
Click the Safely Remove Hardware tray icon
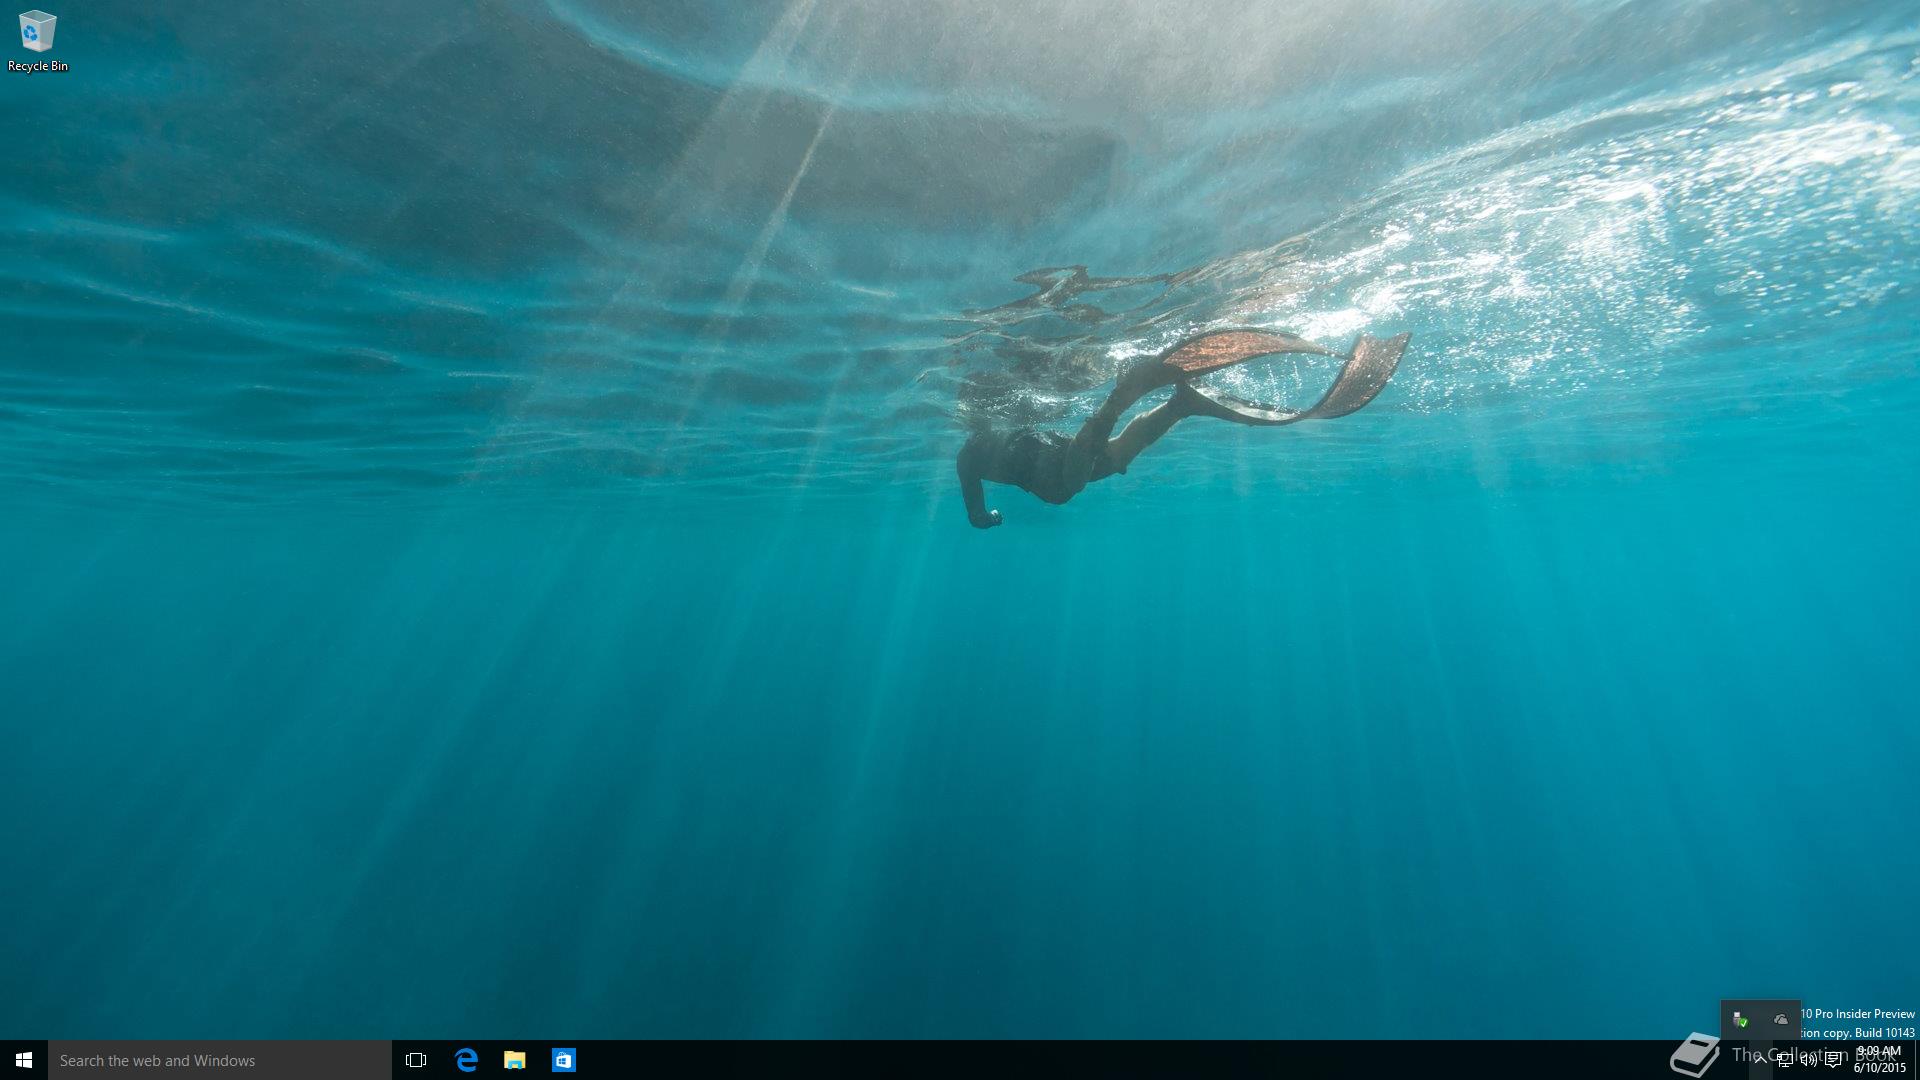(x=1740, y=1019)
